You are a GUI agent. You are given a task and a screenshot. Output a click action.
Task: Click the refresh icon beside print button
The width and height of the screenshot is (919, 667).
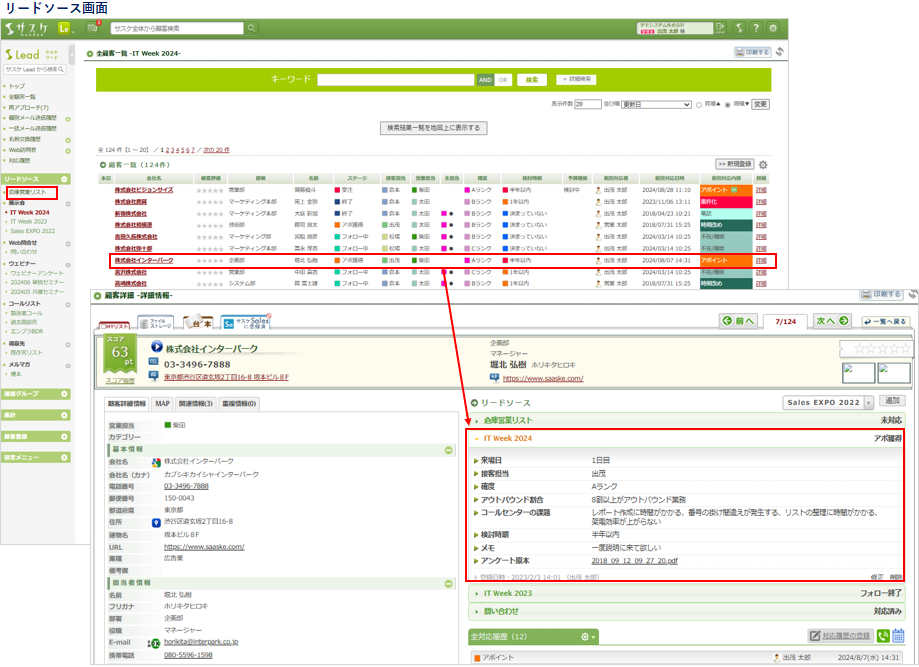point(780,52)
